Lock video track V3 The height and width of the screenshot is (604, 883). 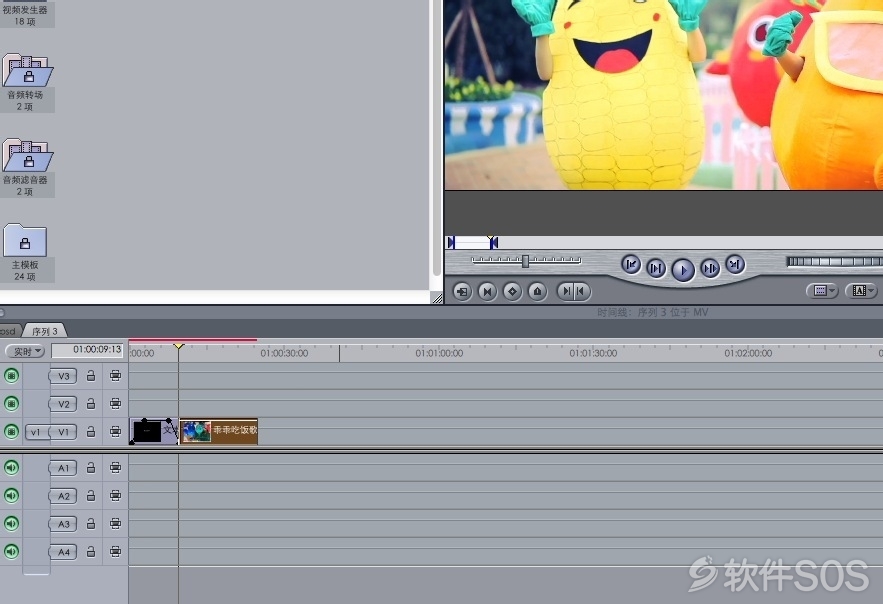91,375
